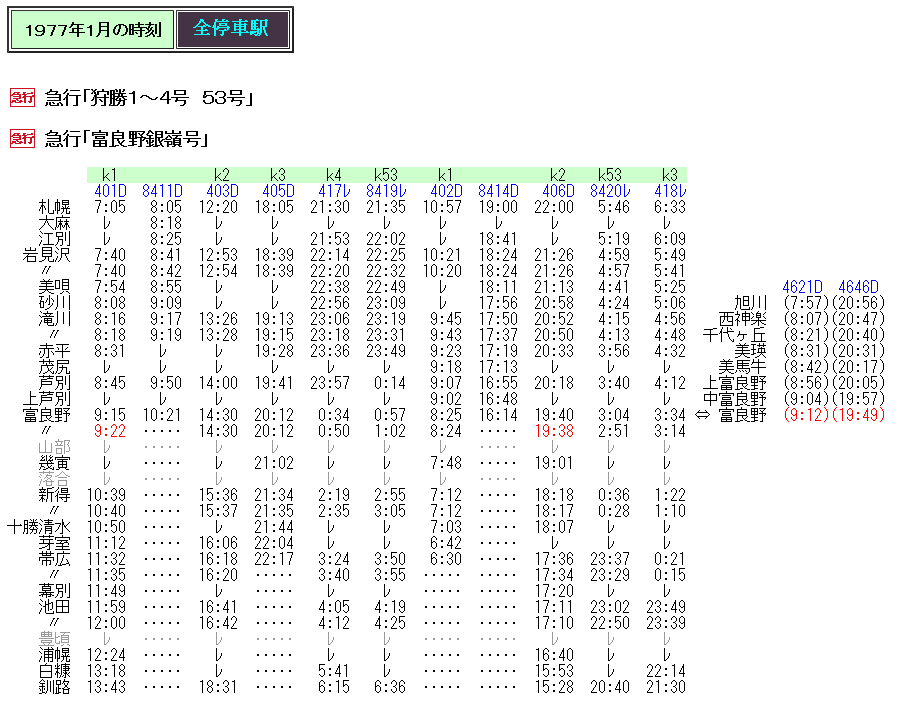Open the 急行「富良野銀嶺号」 heading

coord(126,139)
